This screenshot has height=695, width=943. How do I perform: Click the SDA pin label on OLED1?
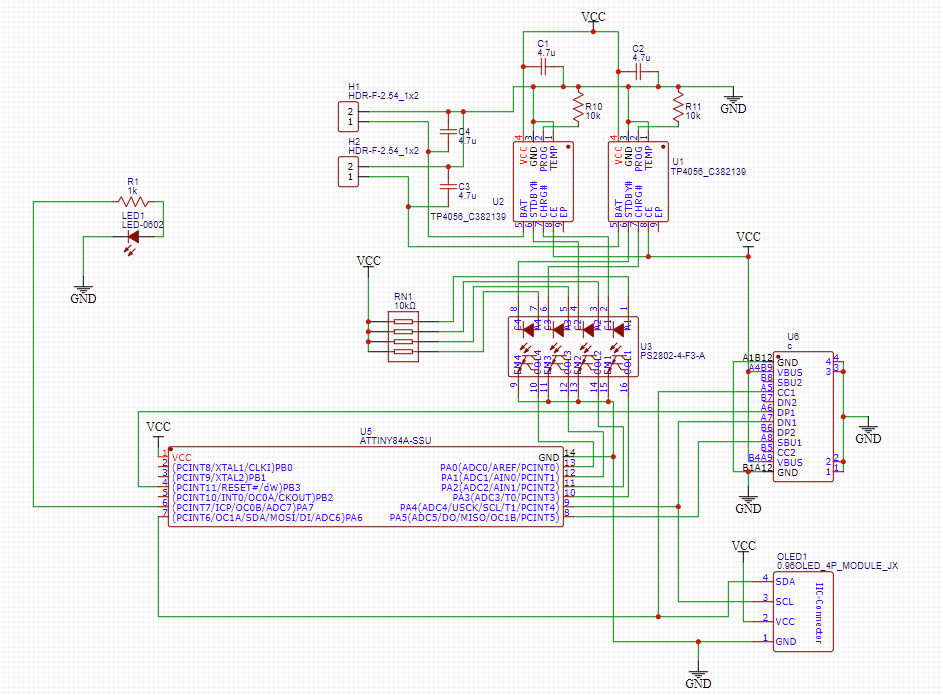pos(785,581)
